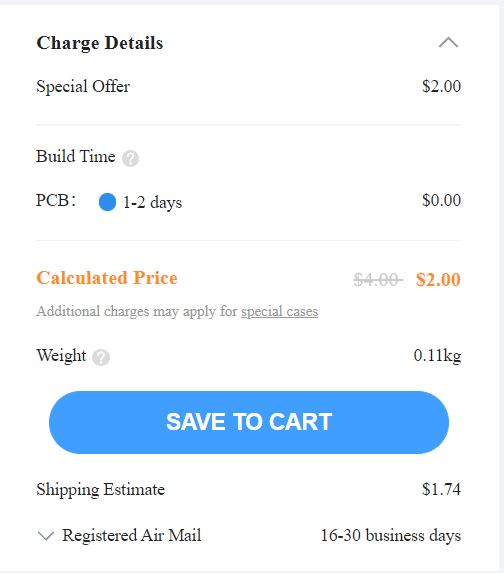This screenshot has width=504, height=573.
Task: Click the Build Time label text
Action: click(76, 156)
